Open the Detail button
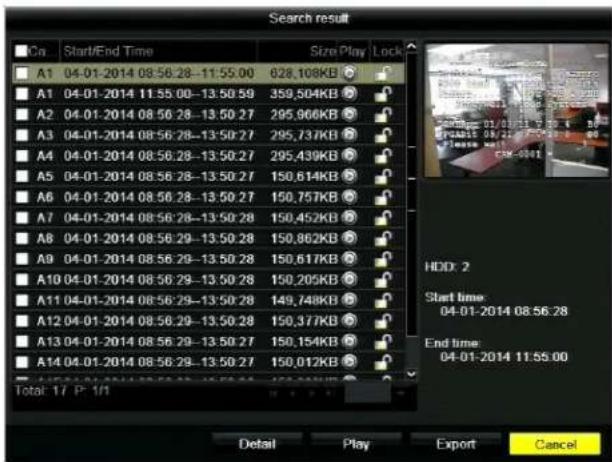612x462 pixels. pyautogui.click(x=257, y=444)
